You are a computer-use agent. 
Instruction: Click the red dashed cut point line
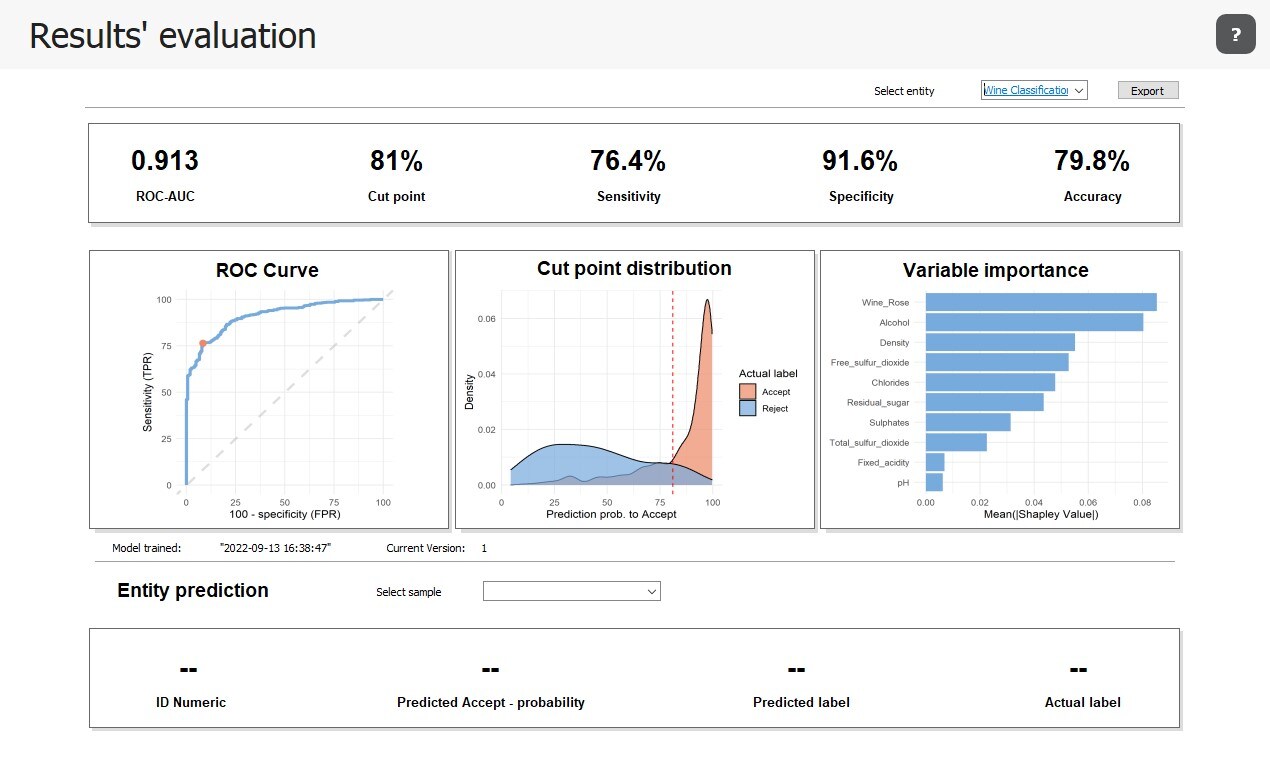[673, 400]
